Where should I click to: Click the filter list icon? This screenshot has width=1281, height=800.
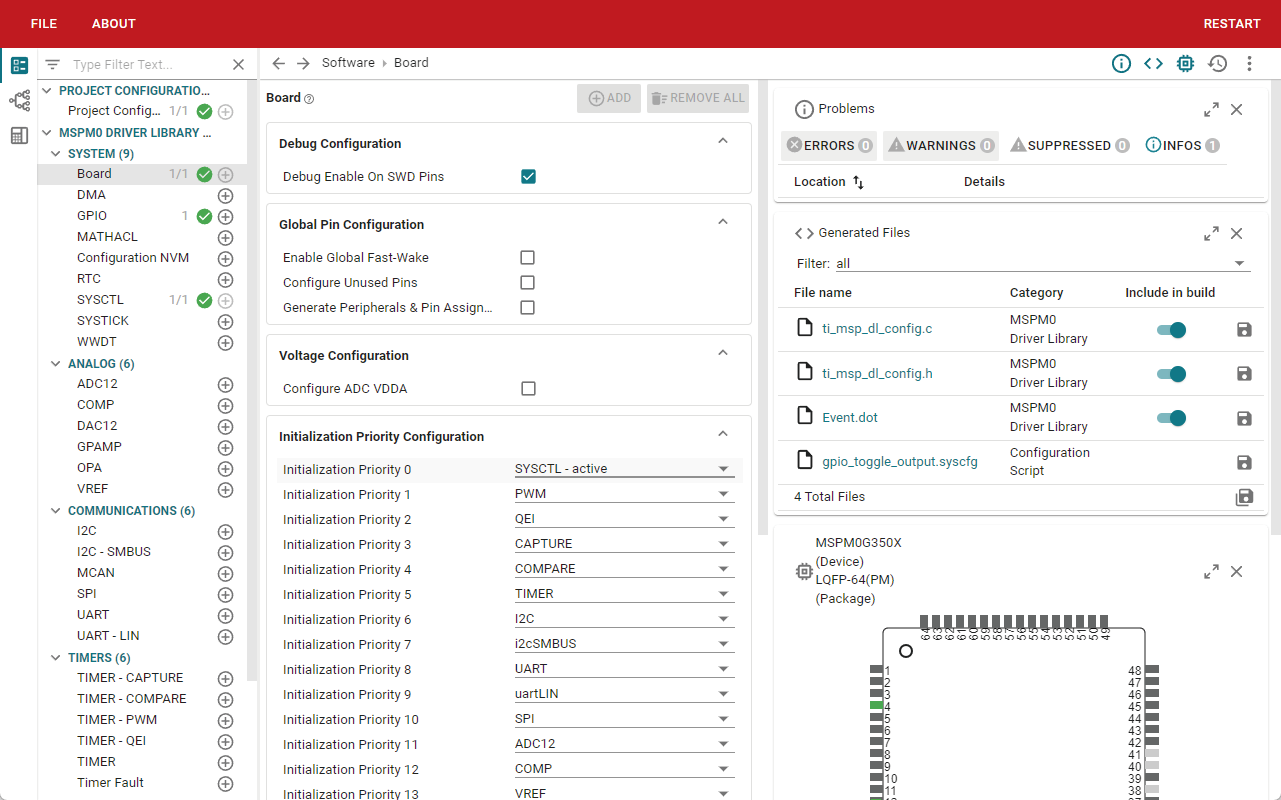click(53, 64)
